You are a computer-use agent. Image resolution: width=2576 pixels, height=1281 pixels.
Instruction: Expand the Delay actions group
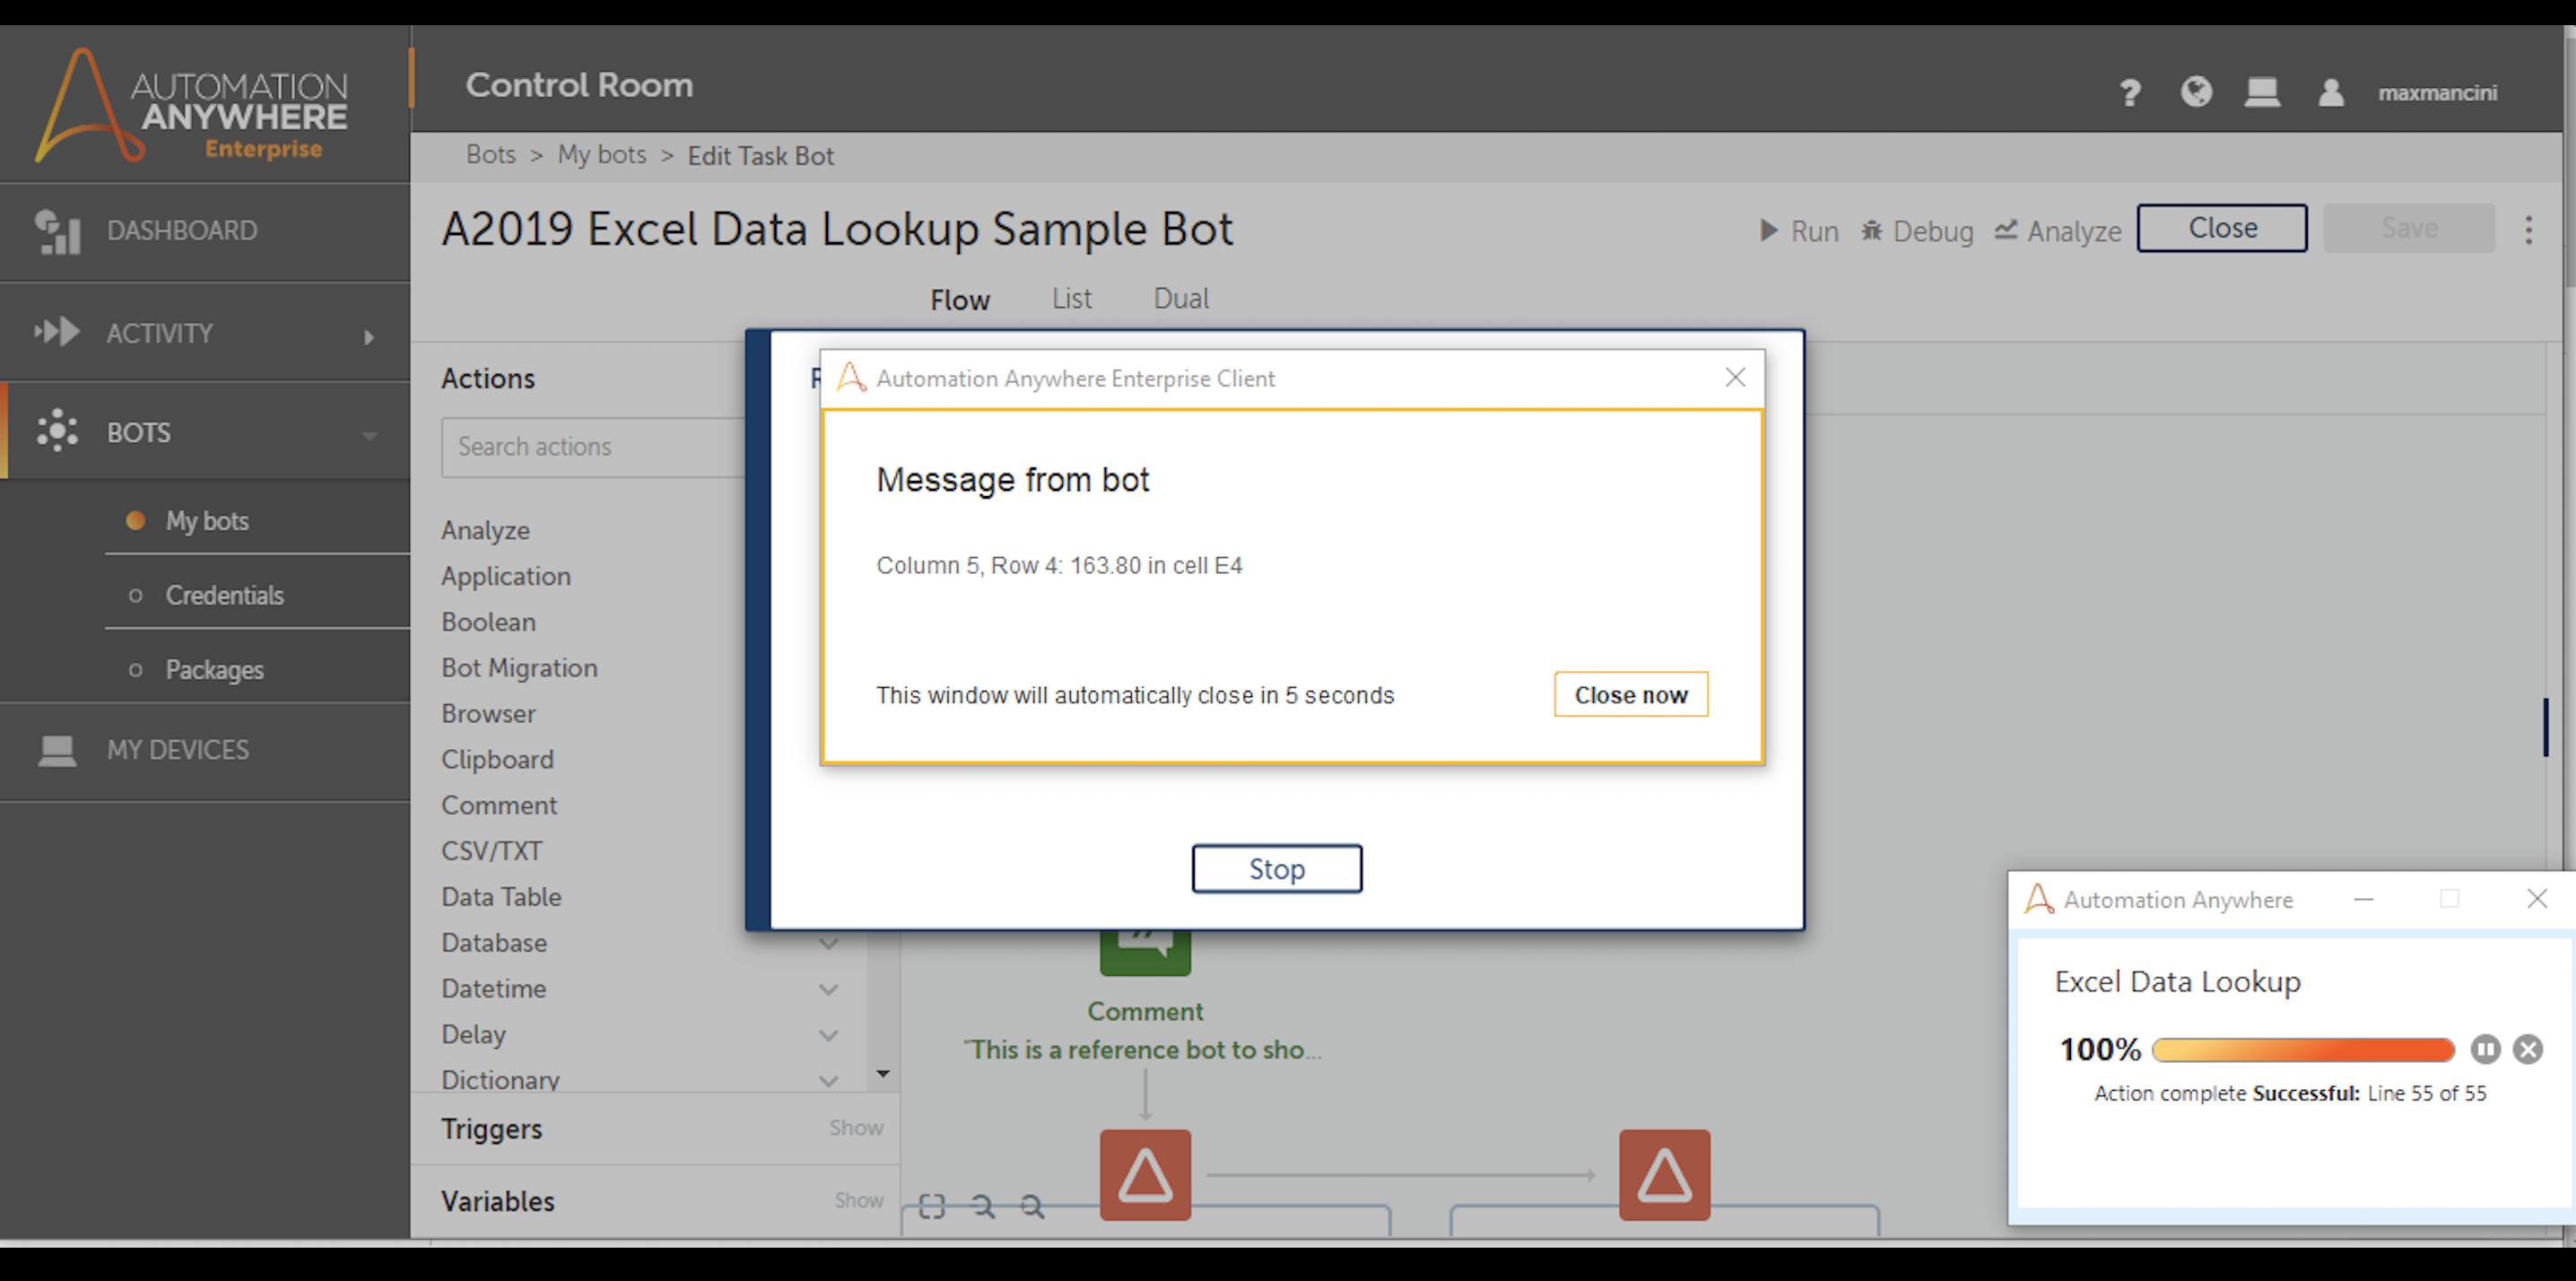coord(828,1035)
